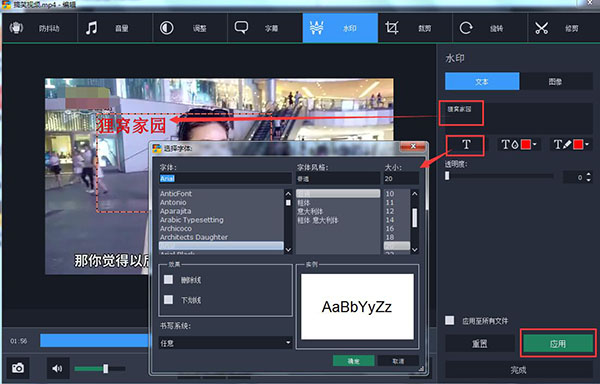Click the watermark text input box
This screenshot has height=384, width=600.
(518, 118)
